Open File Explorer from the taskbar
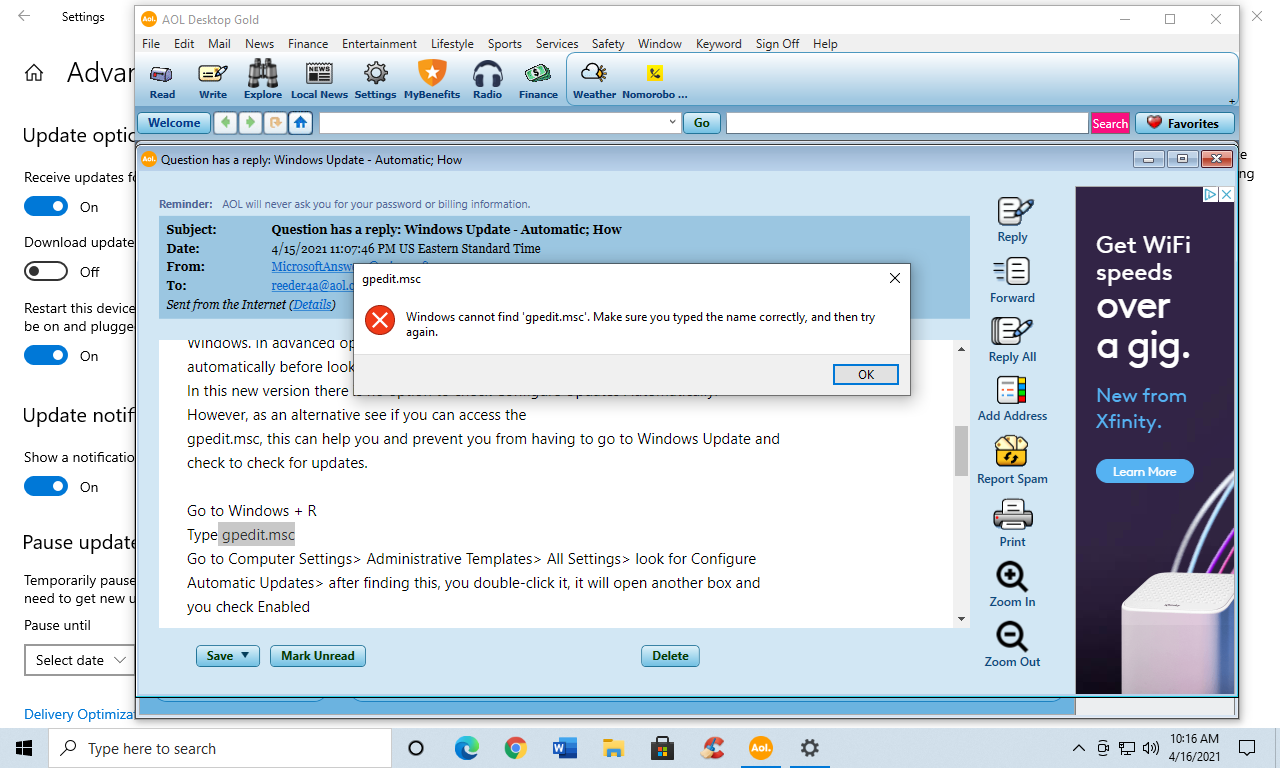1280x768 pixels. click(614, 748)
